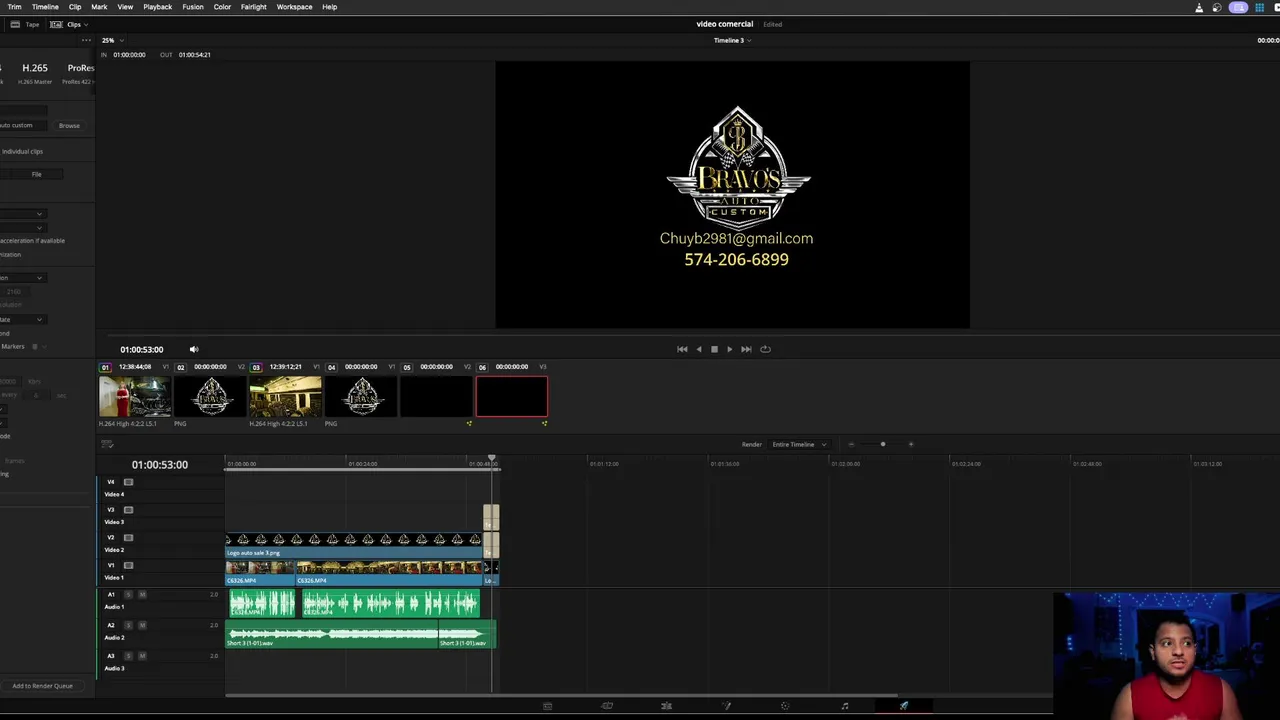Select the H.265 Master render preset

click(35, 72)
